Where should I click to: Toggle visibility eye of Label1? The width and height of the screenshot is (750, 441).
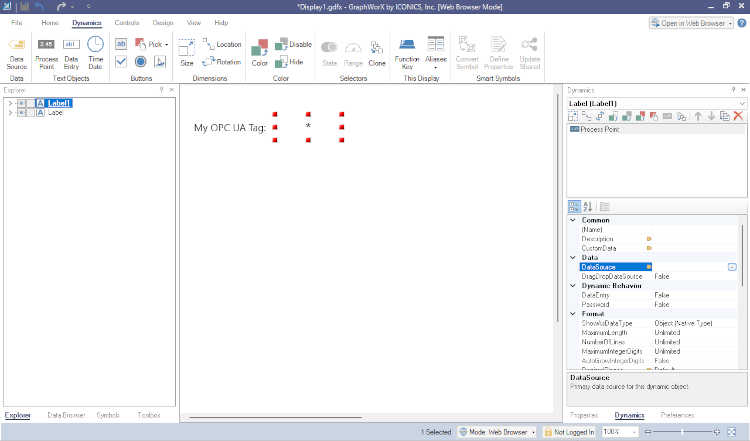21,103
